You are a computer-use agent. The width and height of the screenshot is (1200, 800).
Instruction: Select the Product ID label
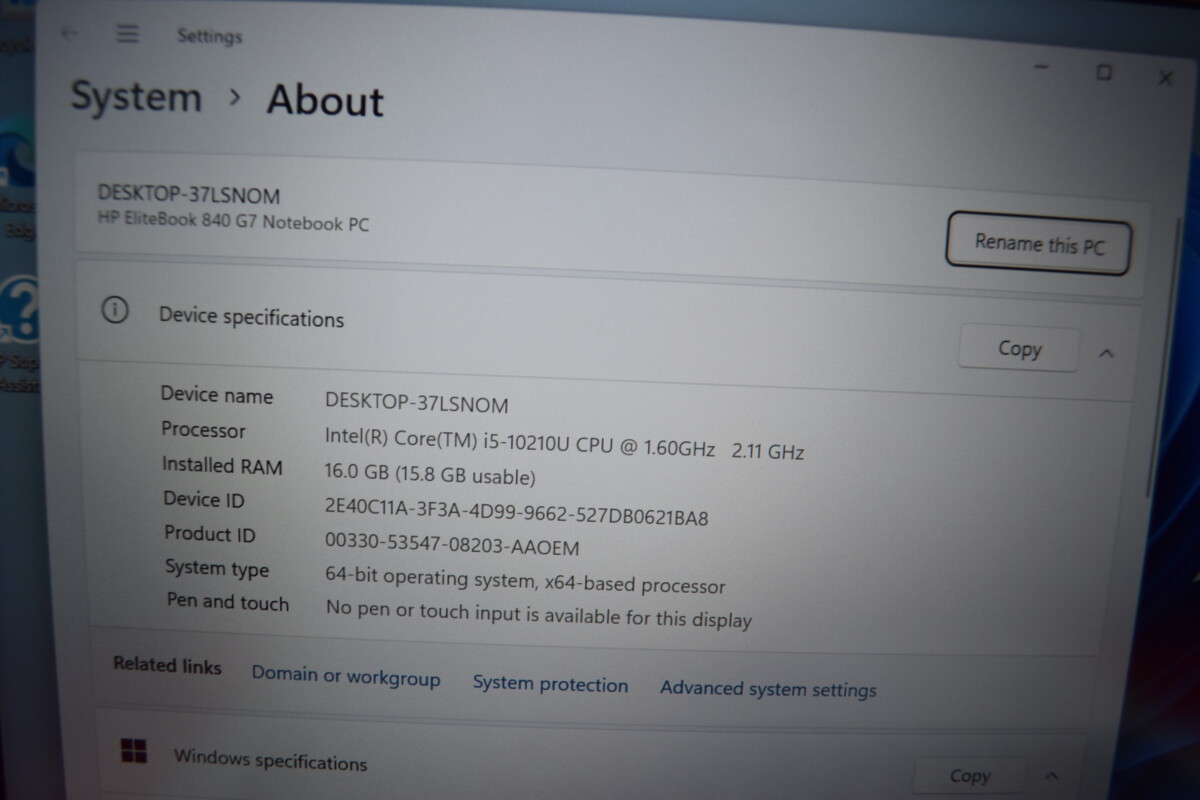click(209, 533)
